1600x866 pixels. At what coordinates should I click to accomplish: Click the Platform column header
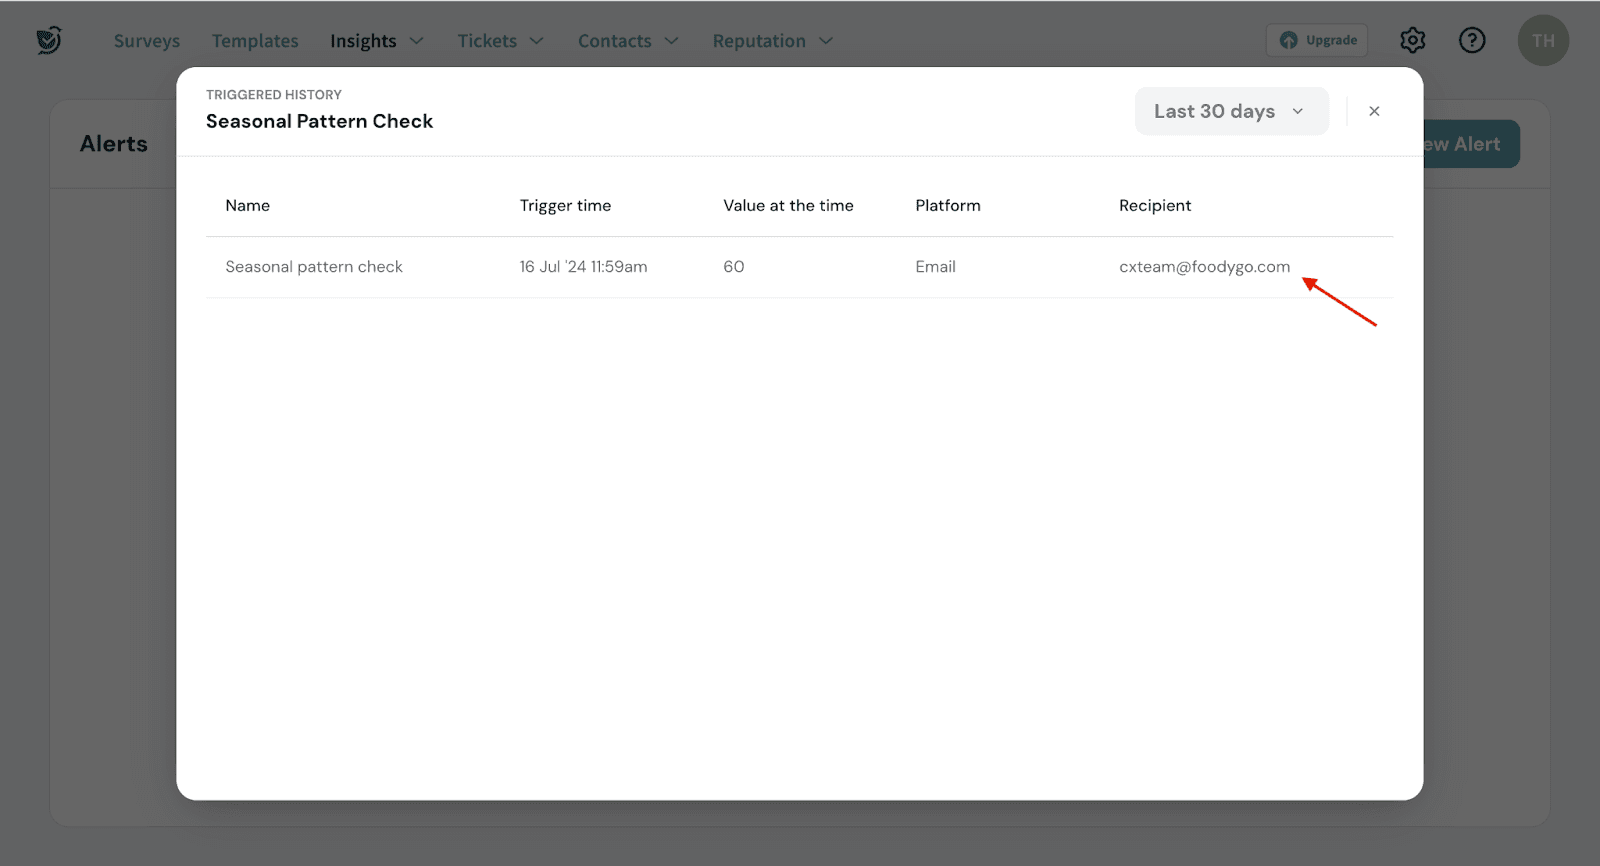click(947, 205)
